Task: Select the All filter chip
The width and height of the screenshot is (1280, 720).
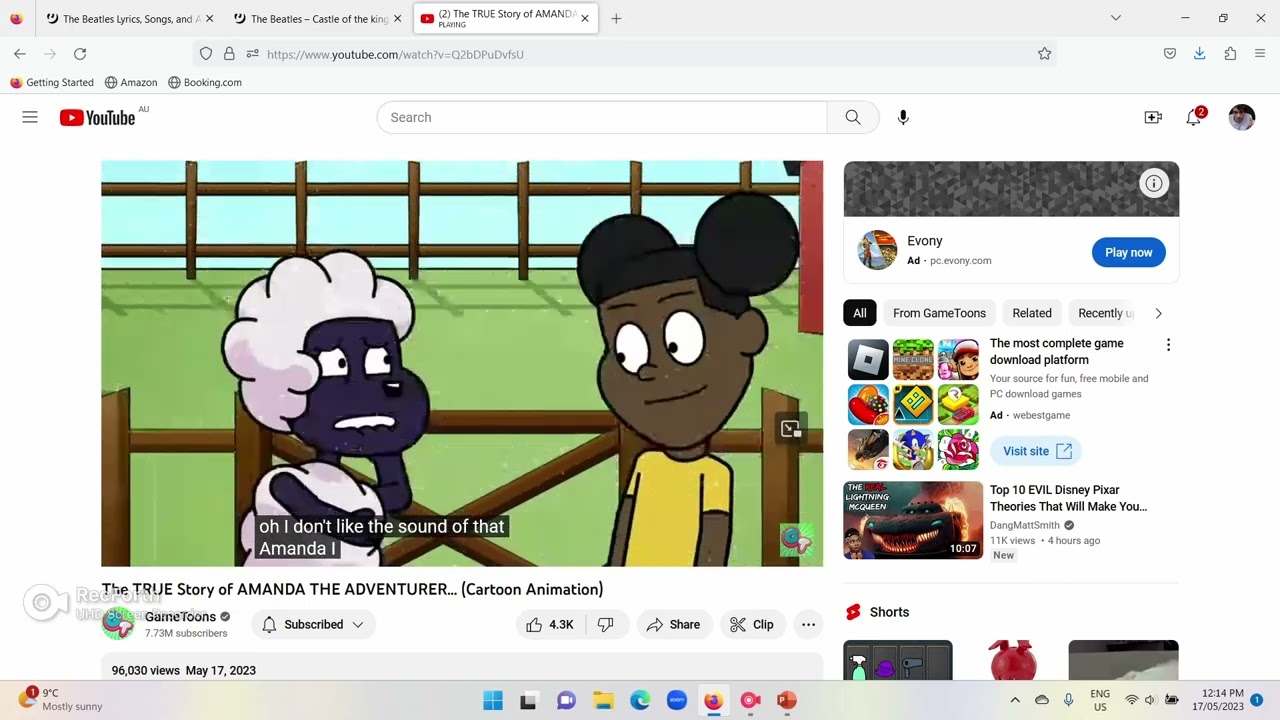Action: tap(860, 313)
